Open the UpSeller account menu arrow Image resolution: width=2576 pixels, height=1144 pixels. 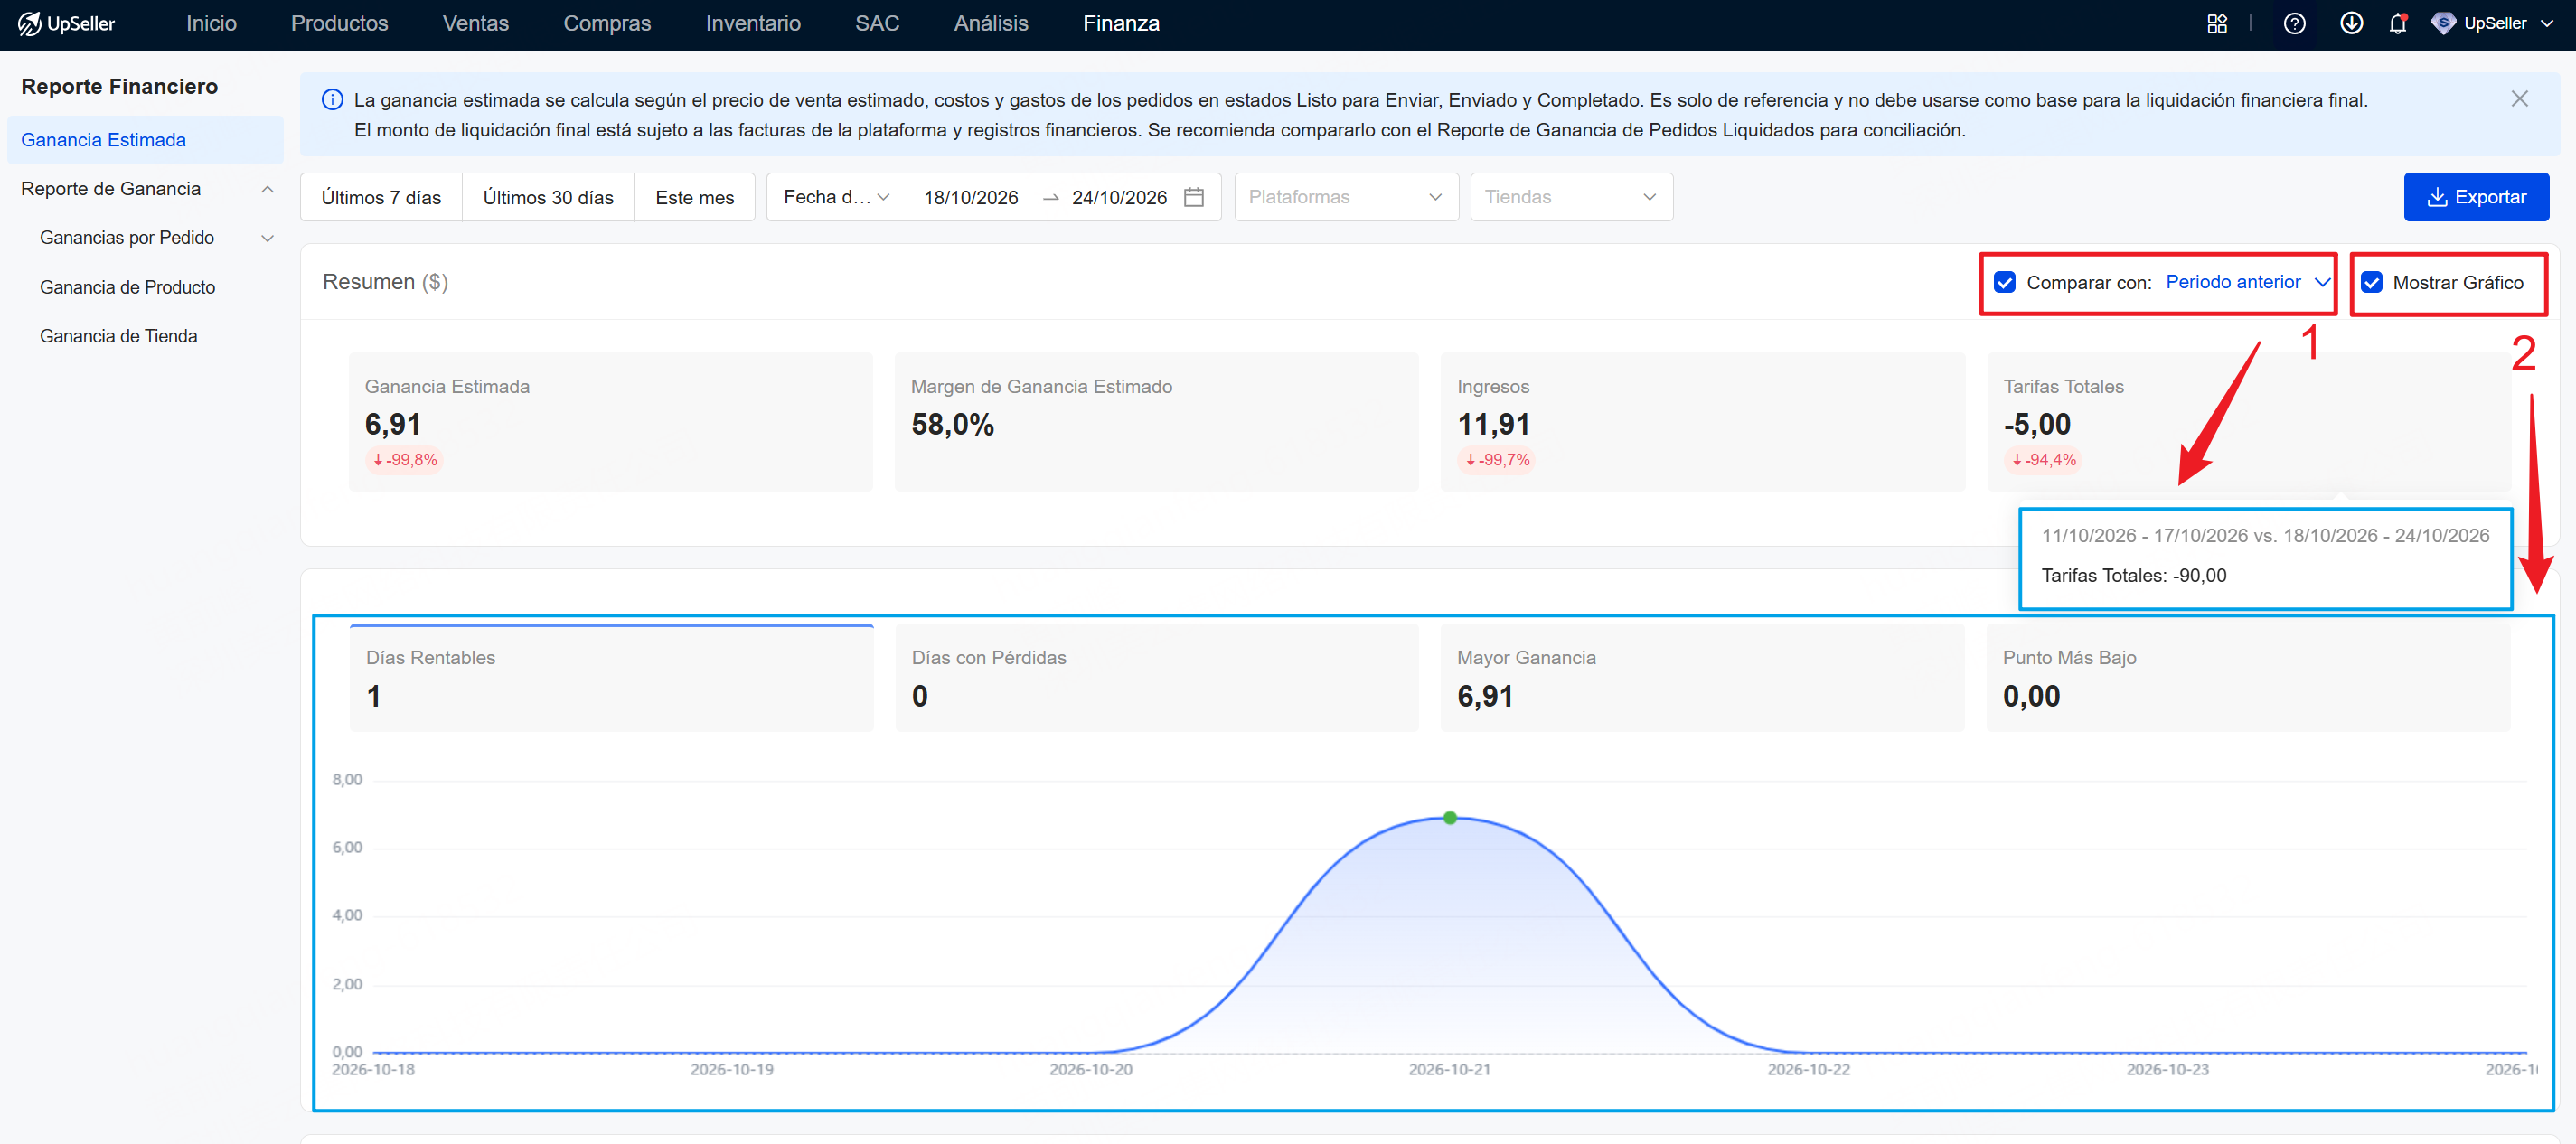[2546, 24]
